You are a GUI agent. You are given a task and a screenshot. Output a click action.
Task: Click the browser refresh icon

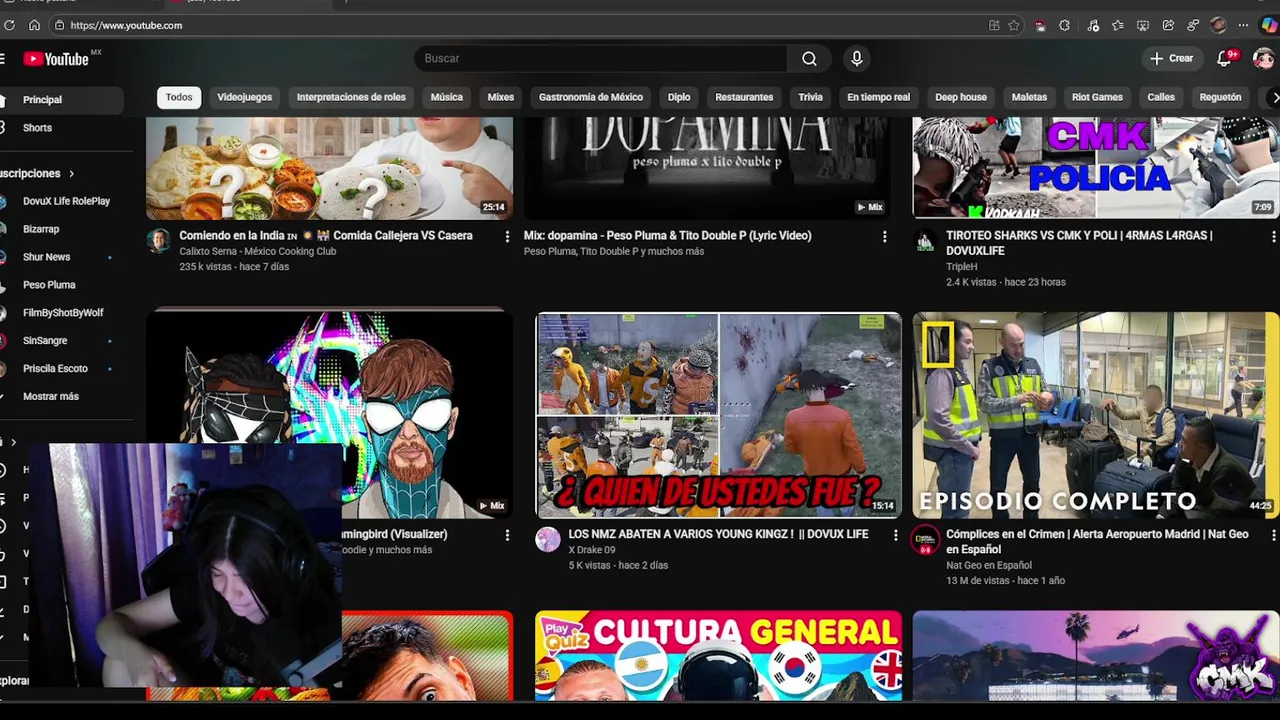pos(10,25)
